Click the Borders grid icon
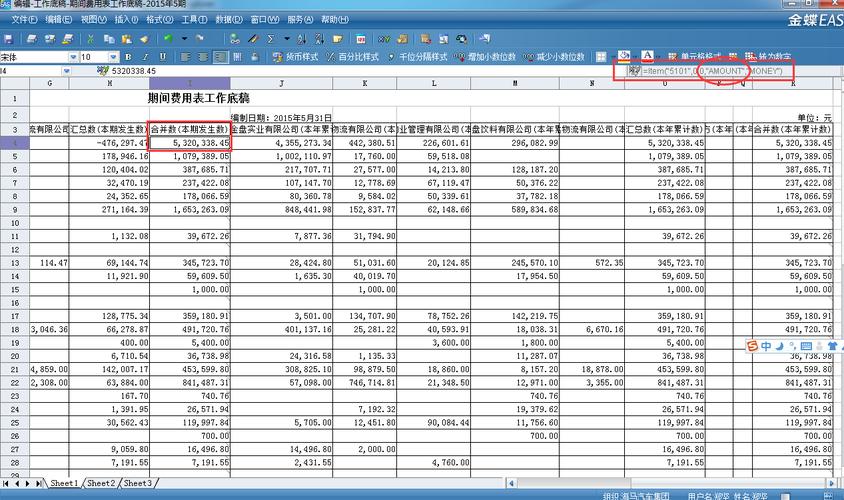Screen dimensions: 844x500 coord(601,57)
